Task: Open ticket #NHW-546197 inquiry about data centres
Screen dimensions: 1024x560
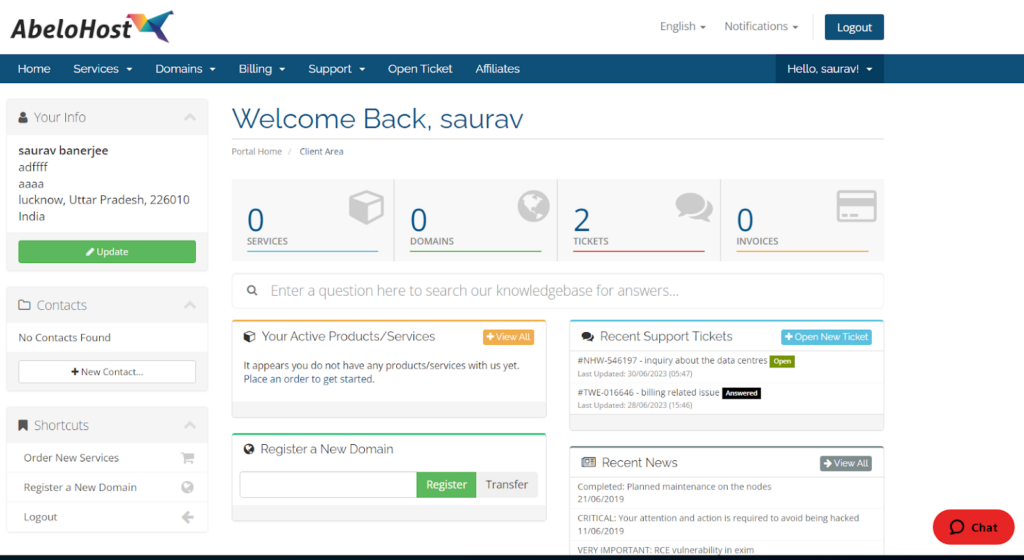Action: pos(672,360)
